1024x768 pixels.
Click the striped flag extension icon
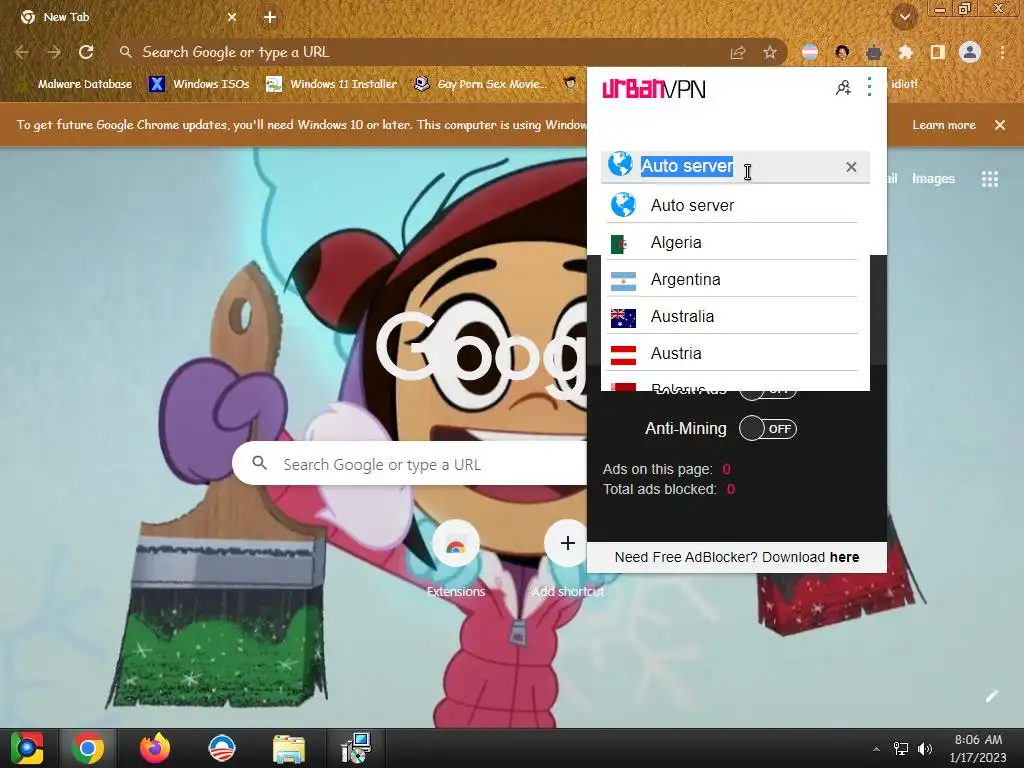[x=810, y=52]
